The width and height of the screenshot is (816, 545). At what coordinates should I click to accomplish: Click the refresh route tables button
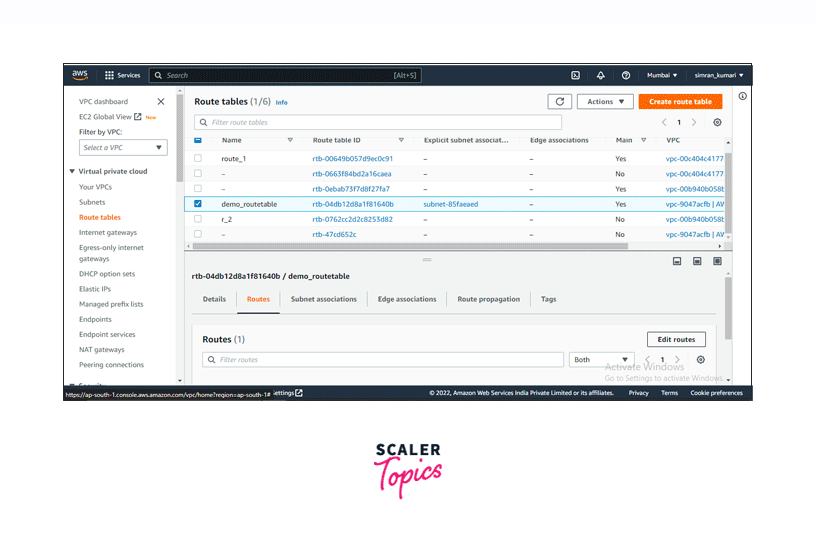[560, 102]
